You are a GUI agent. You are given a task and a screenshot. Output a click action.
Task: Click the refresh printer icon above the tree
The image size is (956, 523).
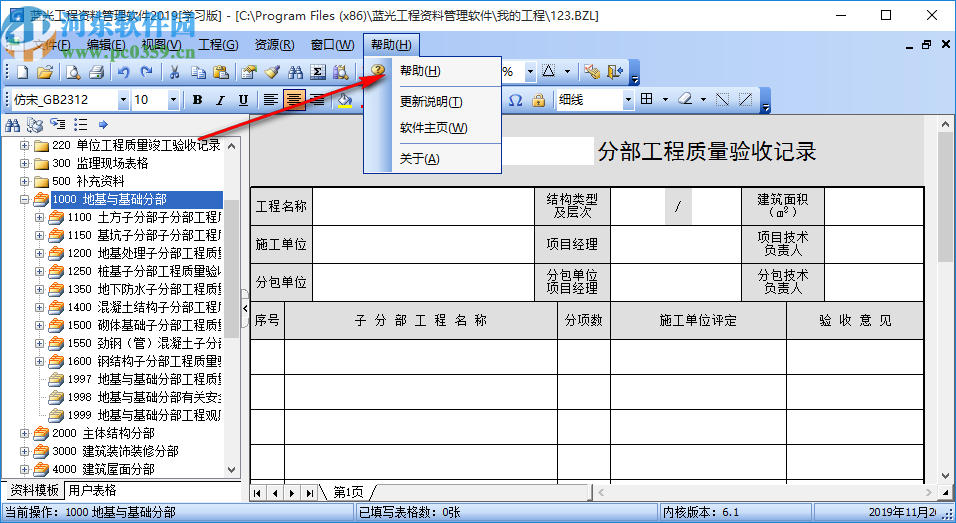35,125
